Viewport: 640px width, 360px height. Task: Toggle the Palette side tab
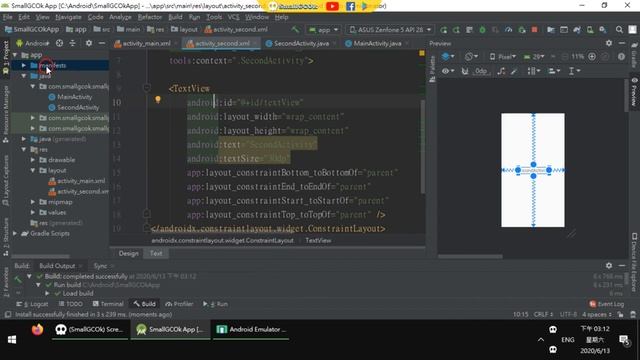tap(432, 69)
